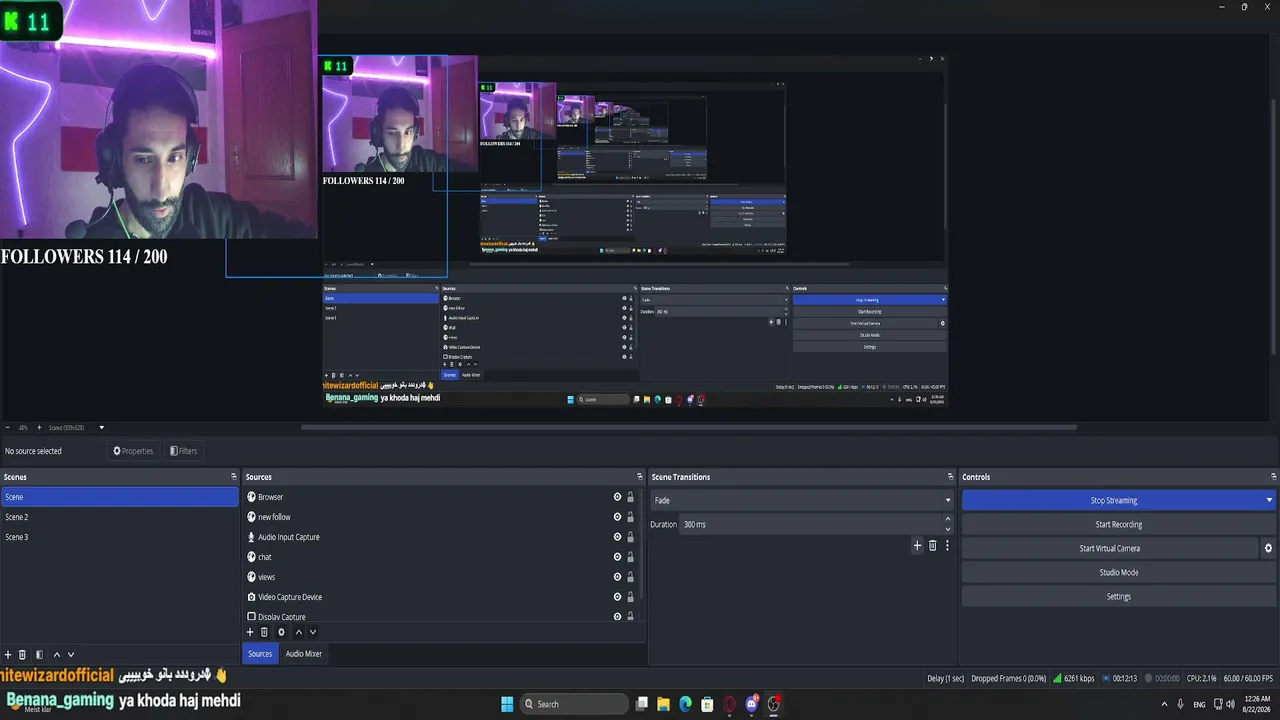The image size is (1280, 720).
Task: Lock the Browser source
Action: 630,497
